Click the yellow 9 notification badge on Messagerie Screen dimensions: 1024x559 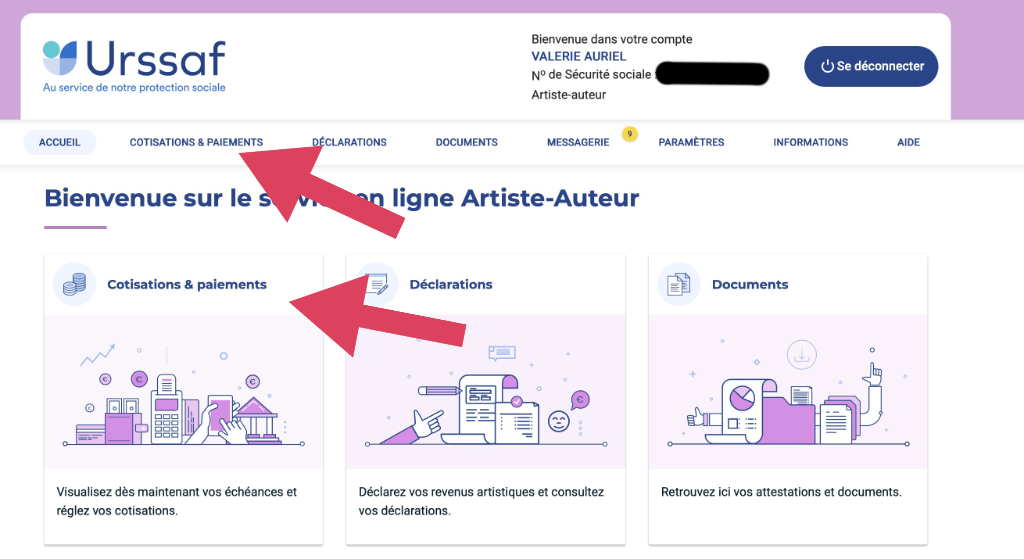pos(630,134)
